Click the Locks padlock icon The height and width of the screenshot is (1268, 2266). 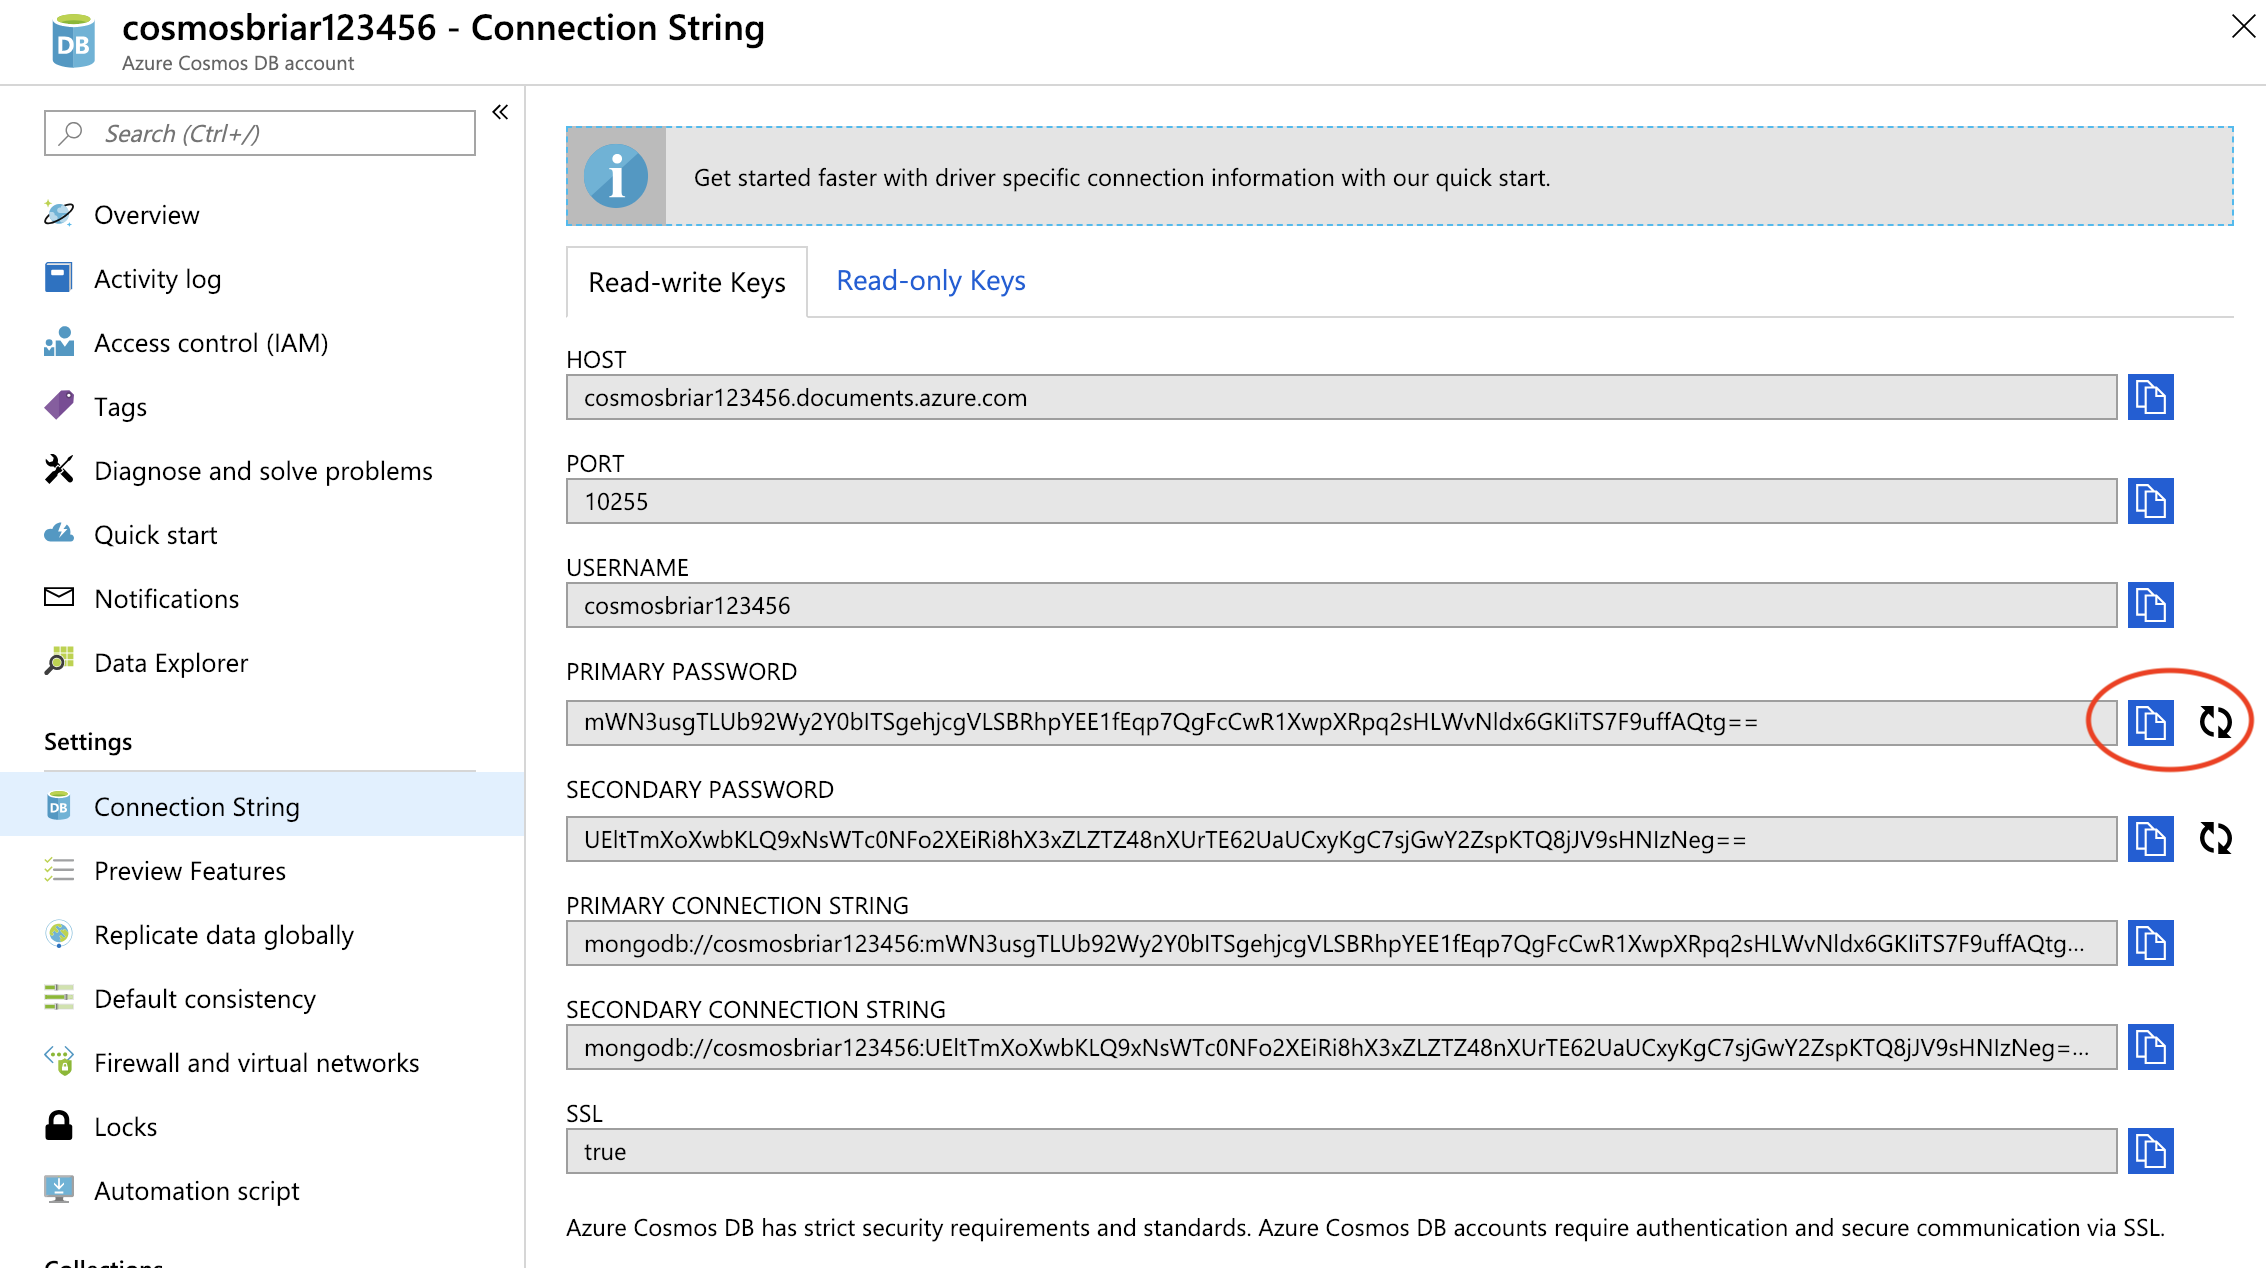tap(59, 1125)
